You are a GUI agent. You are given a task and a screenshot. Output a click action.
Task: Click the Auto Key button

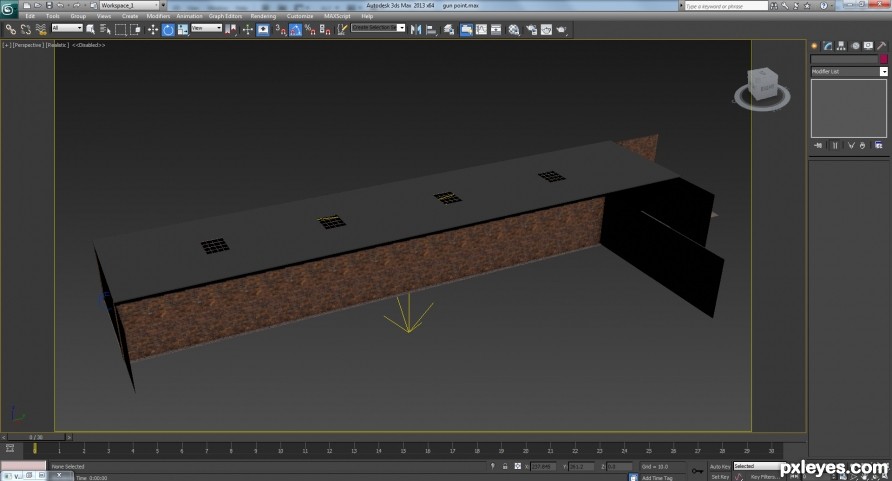pos(720,466)
